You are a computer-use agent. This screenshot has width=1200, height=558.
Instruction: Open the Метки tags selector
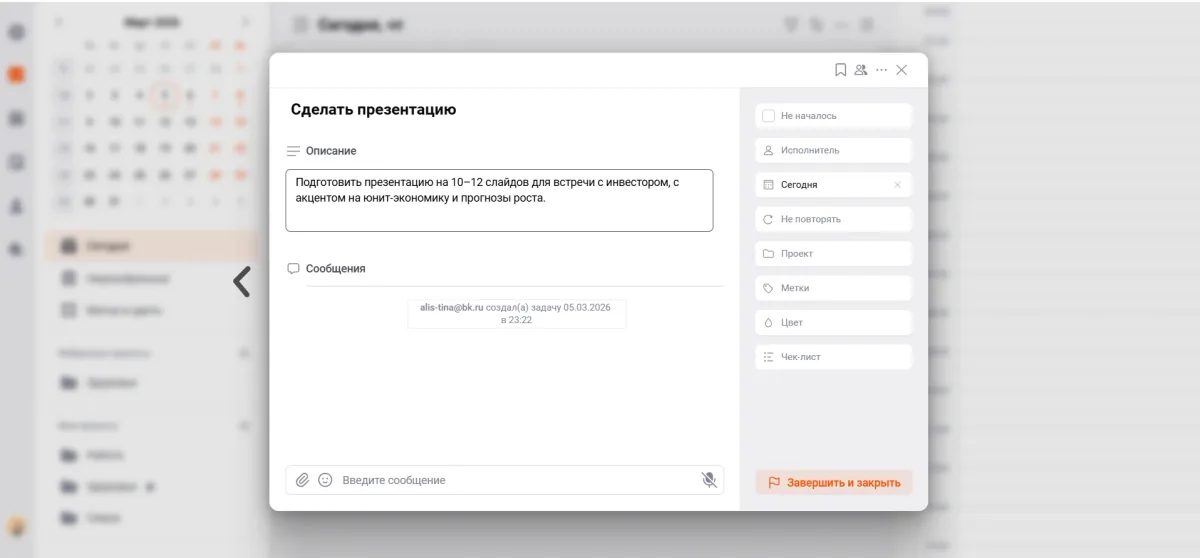[x=833, y=288]
